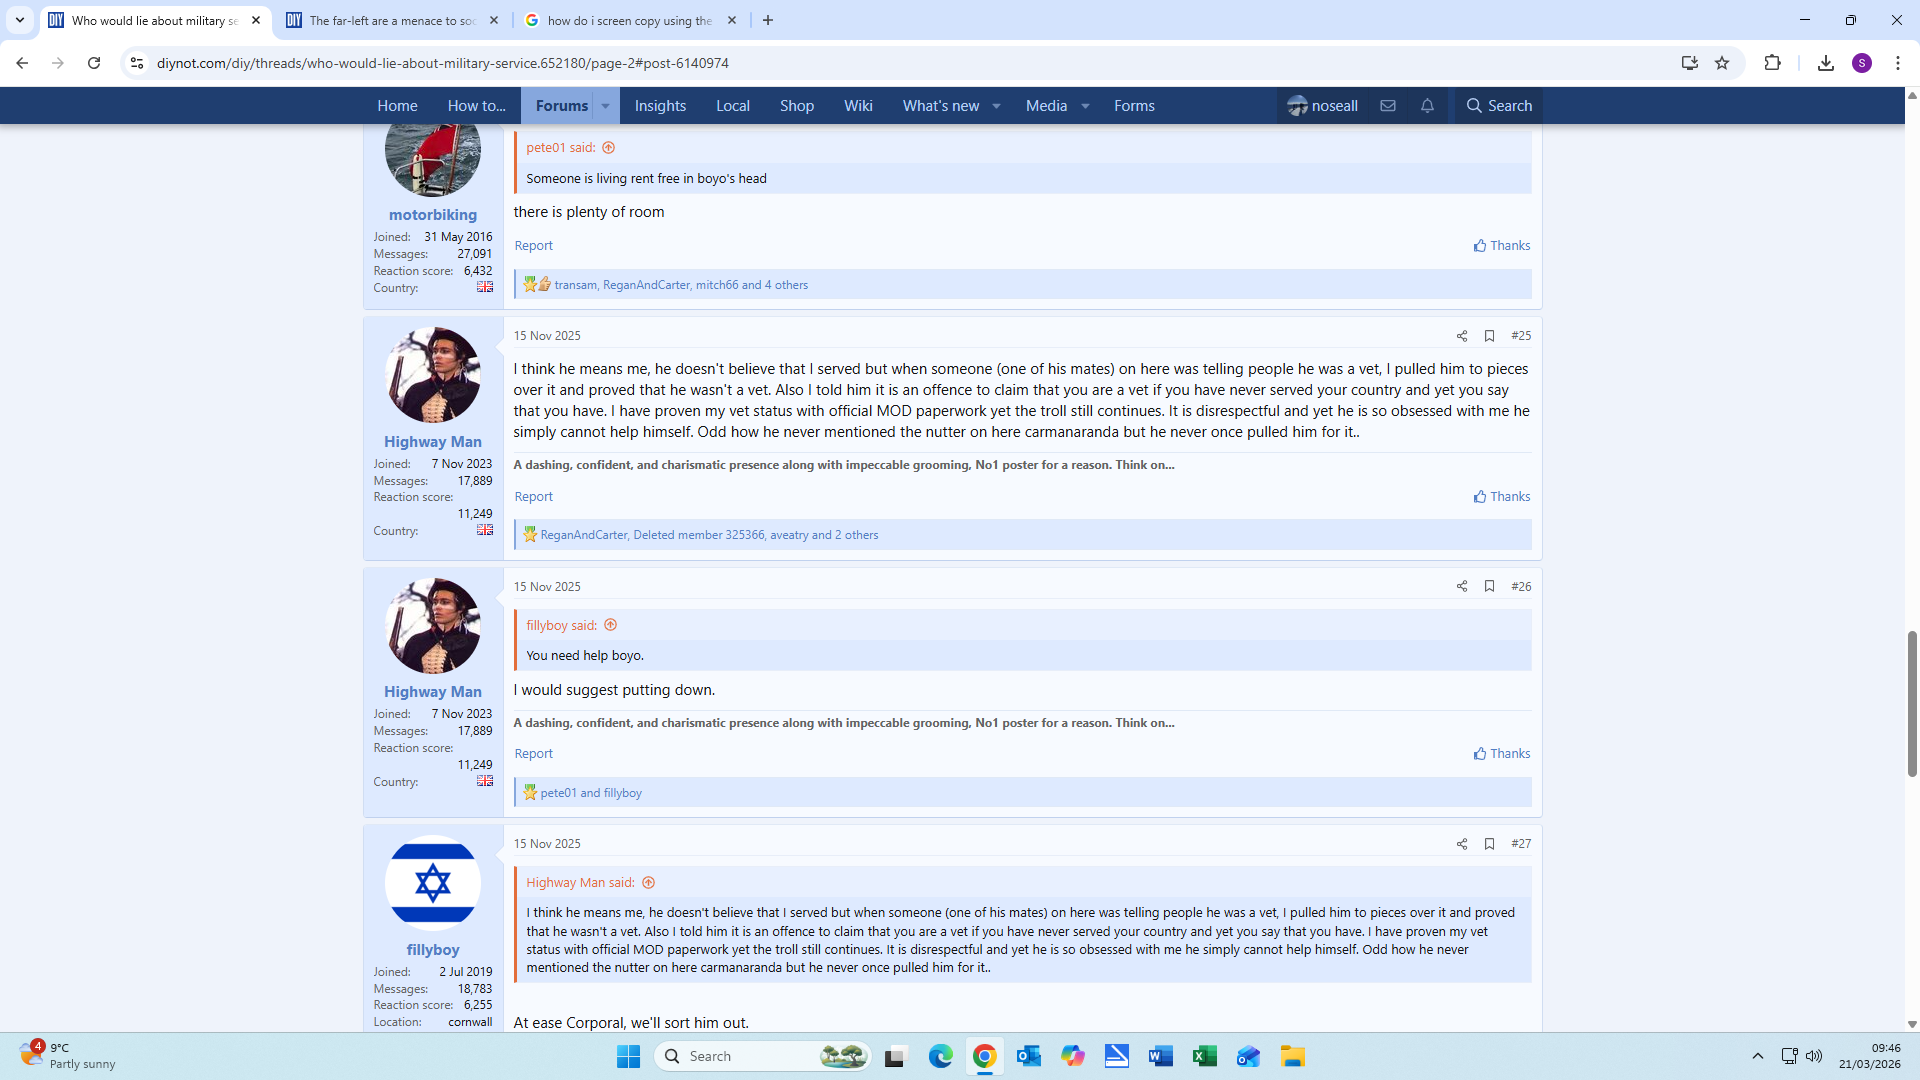The width and height of the screenshot is (1920, 1080).
Task: Bookmark post #27
Action: point(1489,844)
